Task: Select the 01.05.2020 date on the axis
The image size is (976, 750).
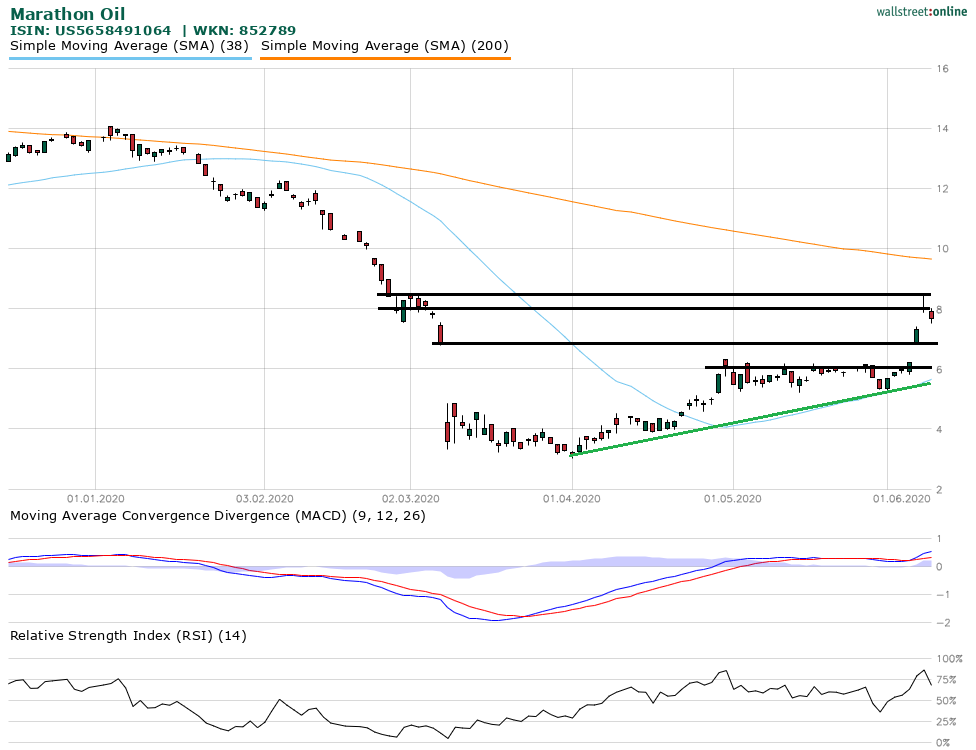Action: coord(733,498)
